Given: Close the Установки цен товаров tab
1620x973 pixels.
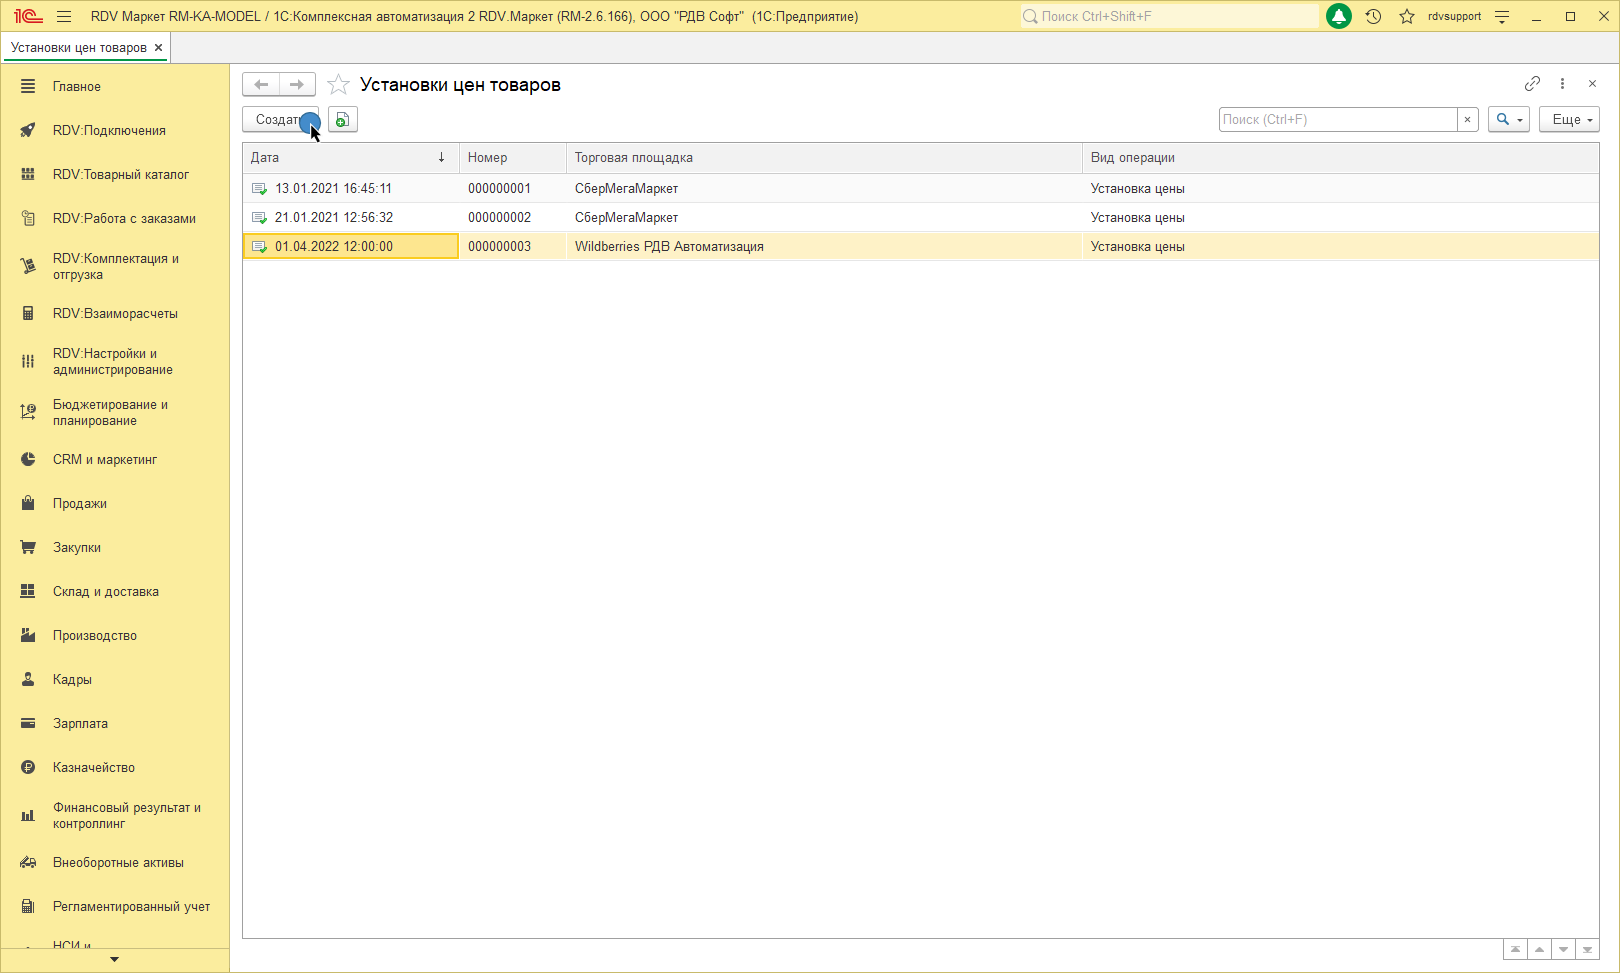Looking at the screenshot, I should point(158,48).
